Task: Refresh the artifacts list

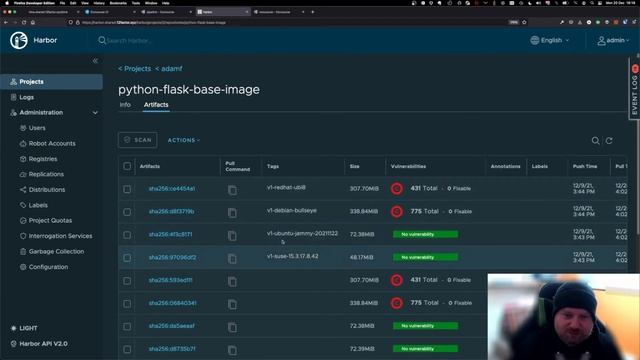Action: click(609, 140)
